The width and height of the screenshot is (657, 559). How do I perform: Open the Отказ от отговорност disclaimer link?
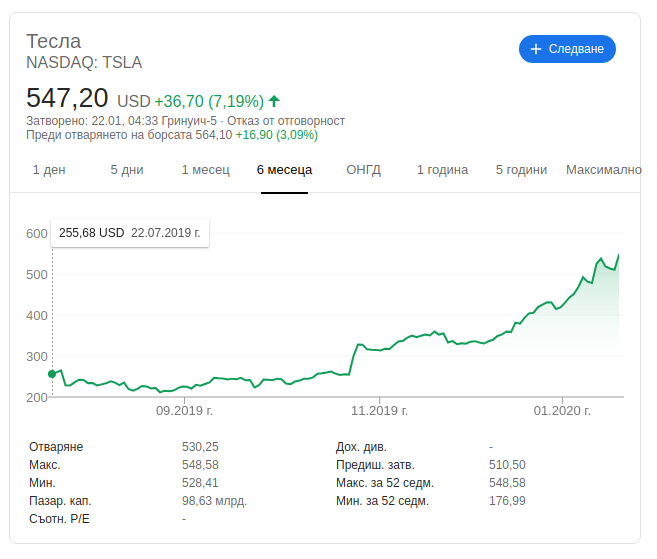(x=286, y=121)
